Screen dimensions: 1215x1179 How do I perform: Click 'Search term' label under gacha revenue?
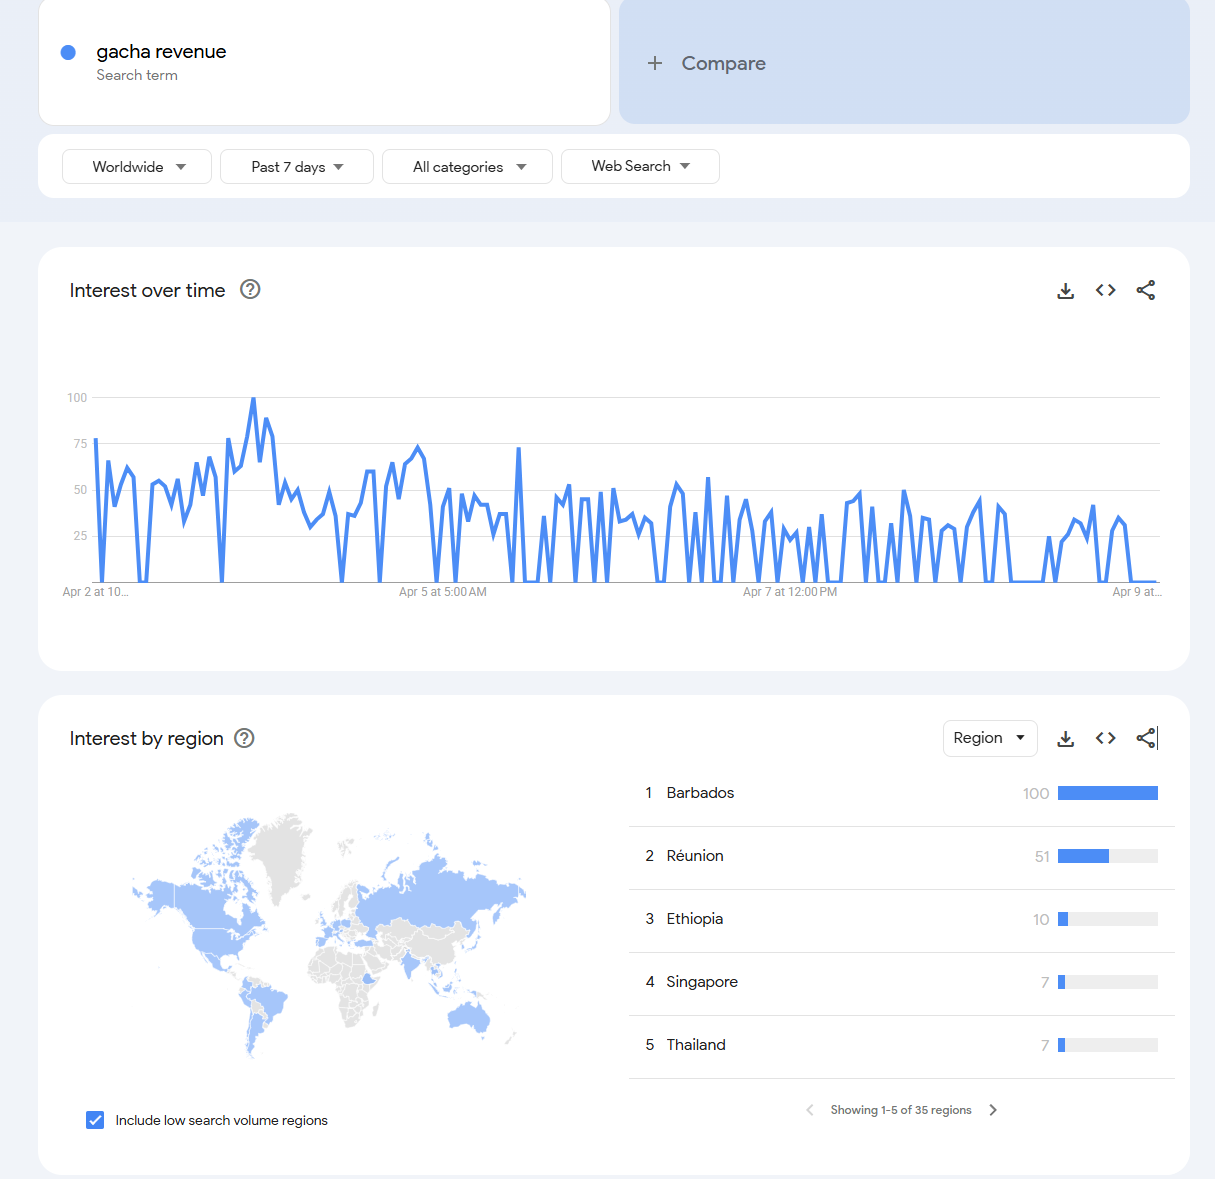pyautogui.click(x=137, y=75)
